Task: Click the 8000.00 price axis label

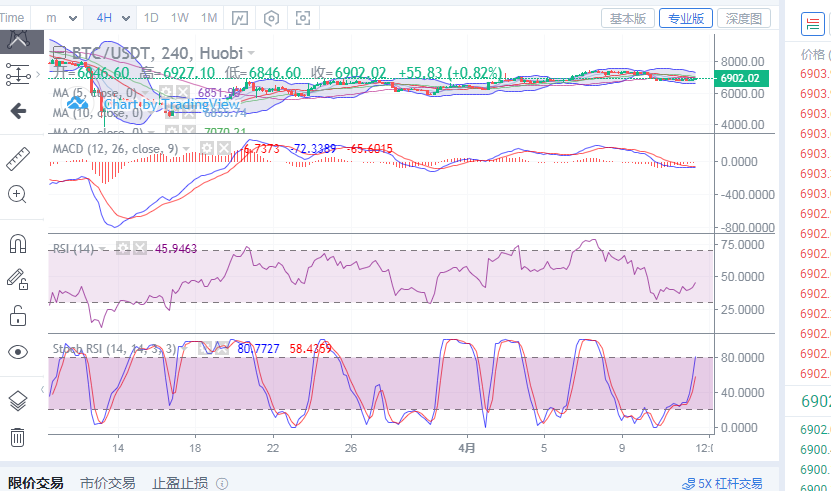Action: coord(742,62)
